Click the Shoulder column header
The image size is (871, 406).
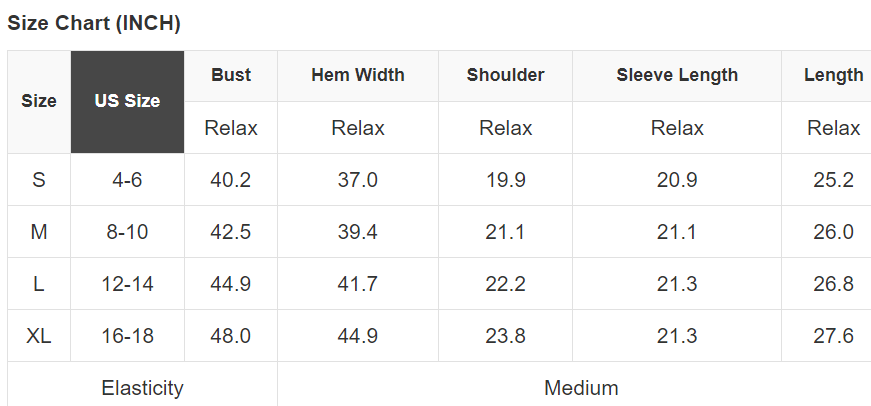tap(505, 75)
